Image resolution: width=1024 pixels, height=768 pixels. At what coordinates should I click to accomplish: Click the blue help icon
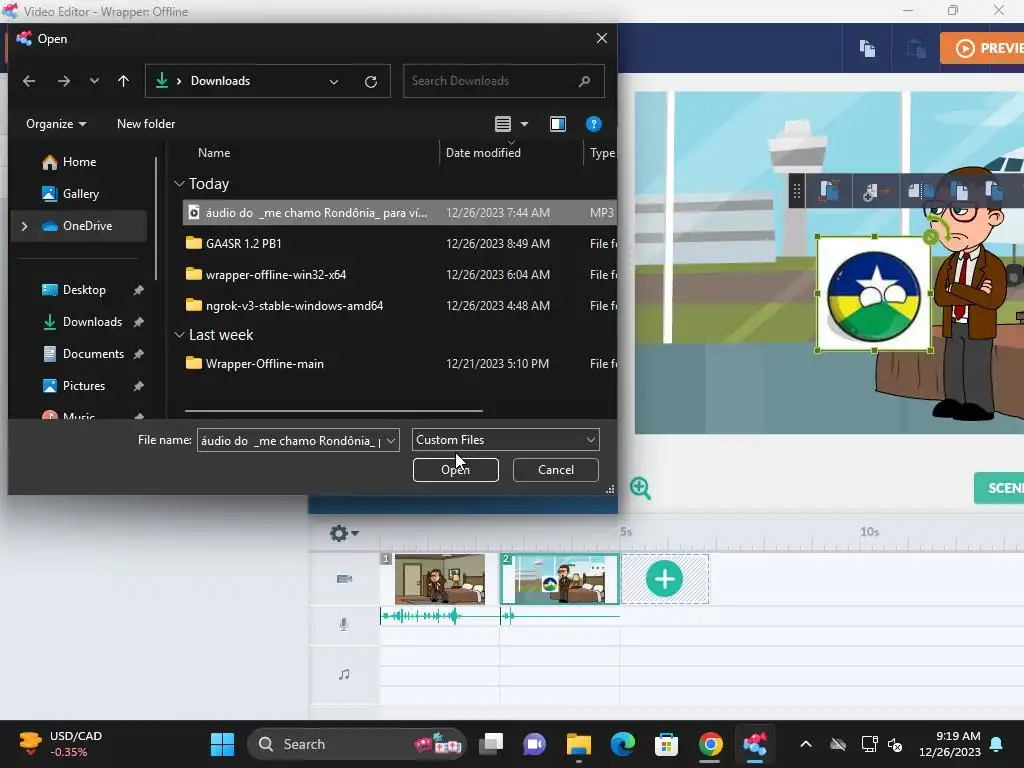593,124
